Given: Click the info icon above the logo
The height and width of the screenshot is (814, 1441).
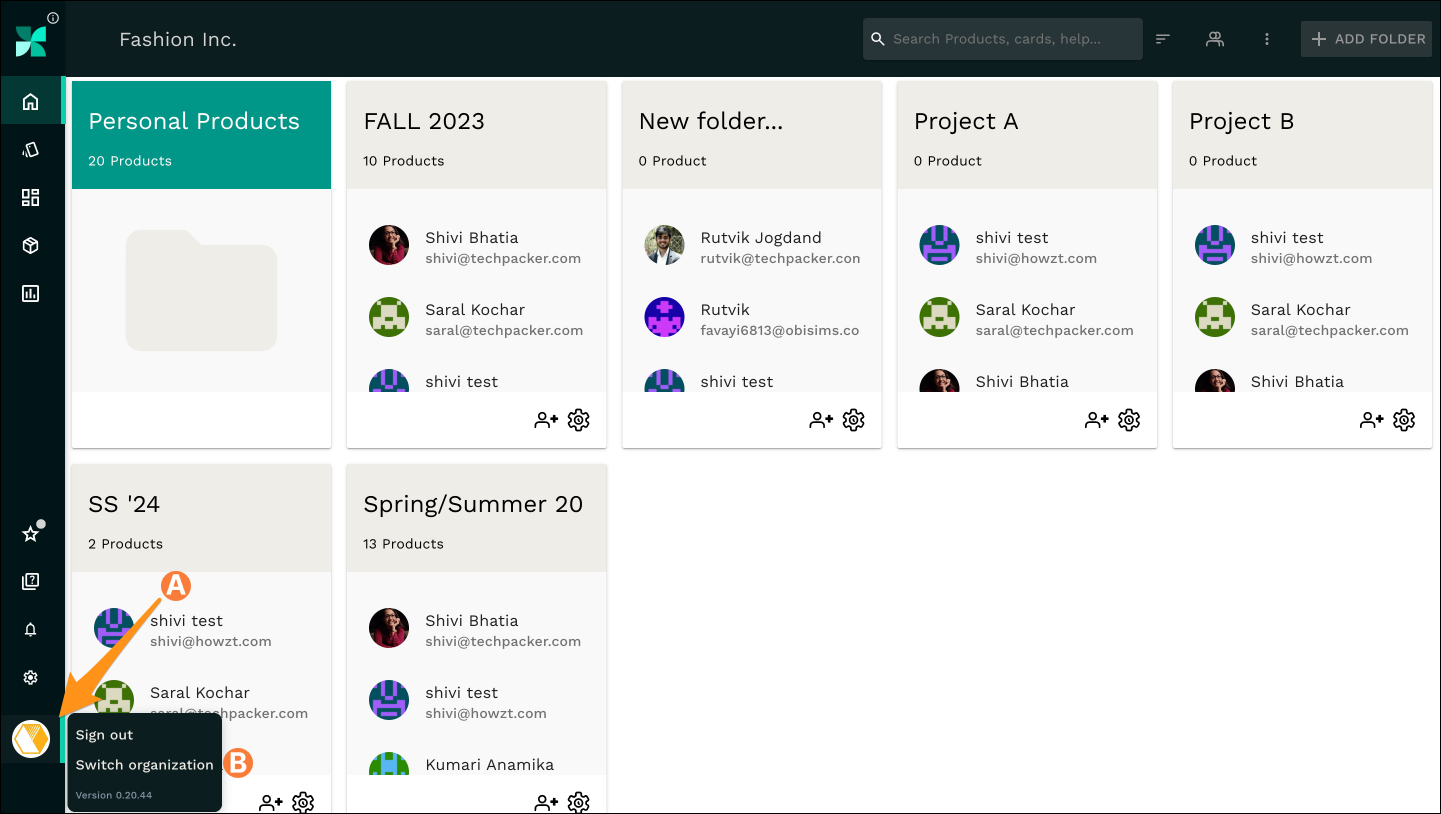Looking at the screenshot, I should [53, 18].
